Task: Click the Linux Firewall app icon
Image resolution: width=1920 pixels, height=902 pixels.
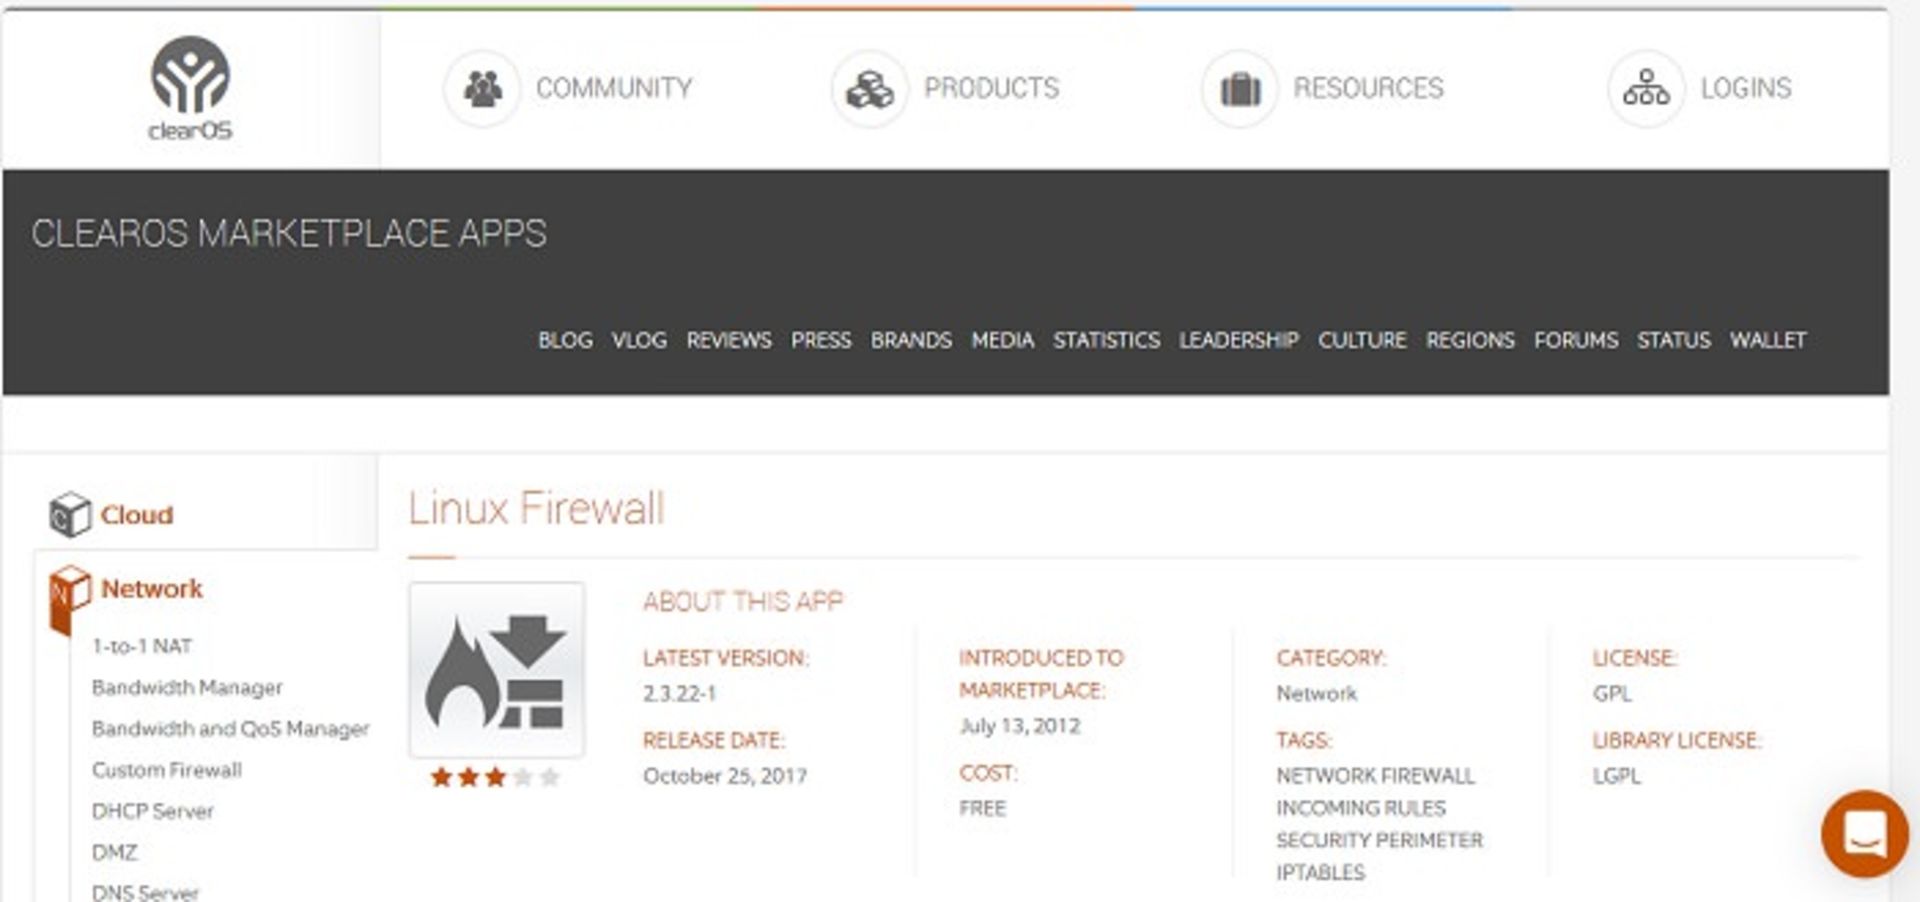Action: click(497, 669)
